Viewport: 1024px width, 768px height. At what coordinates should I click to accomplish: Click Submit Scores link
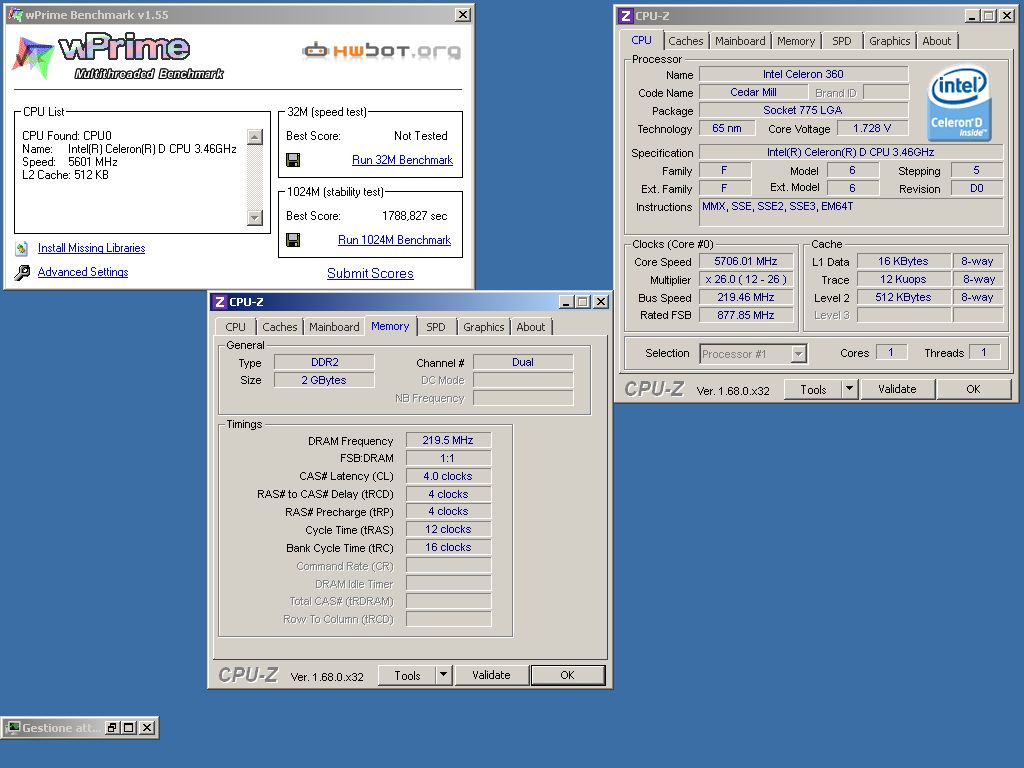pos(370,273)
